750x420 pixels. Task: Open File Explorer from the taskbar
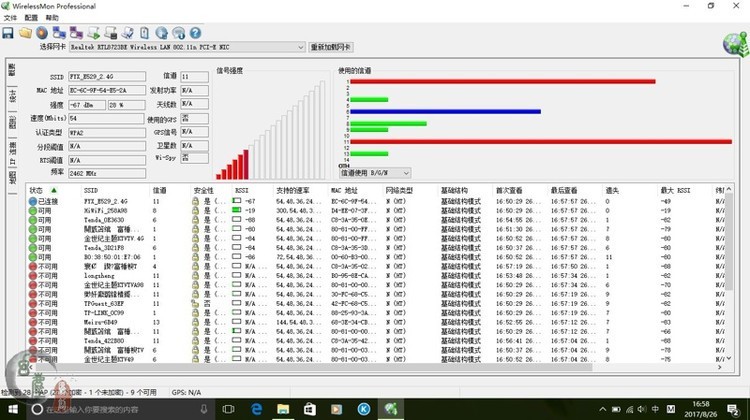click(x=283, y=409)
